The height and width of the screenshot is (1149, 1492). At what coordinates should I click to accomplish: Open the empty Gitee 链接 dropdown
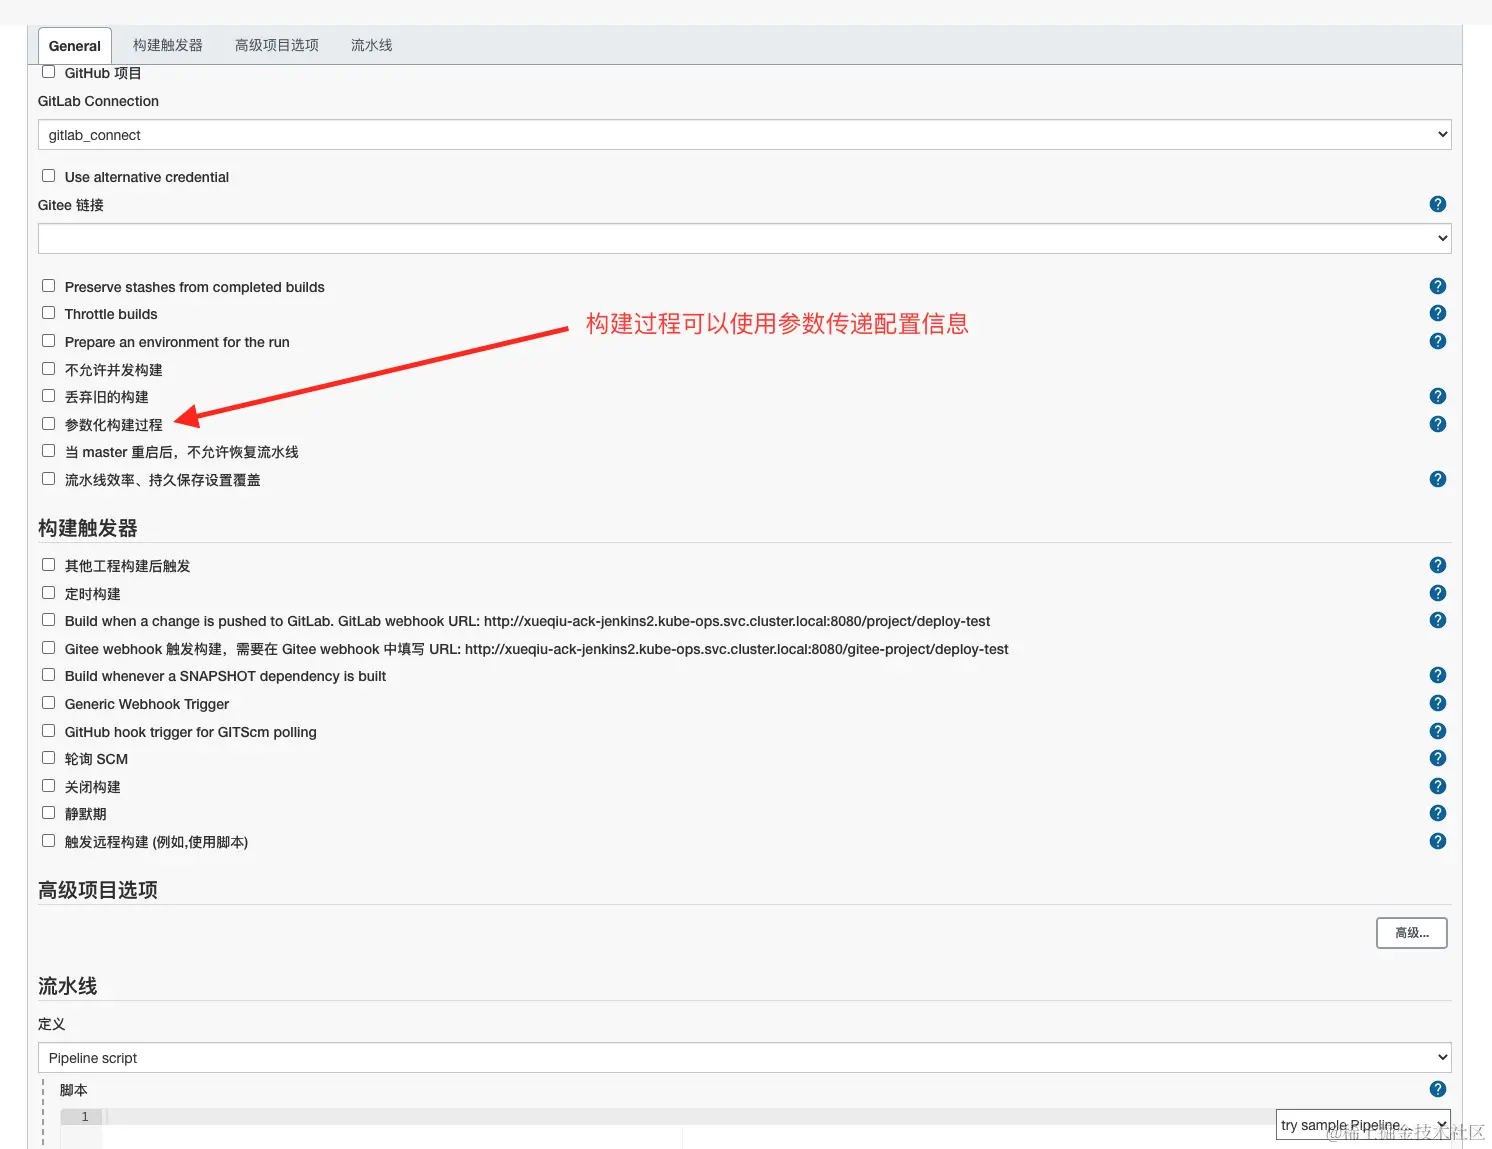coord(744,238)
